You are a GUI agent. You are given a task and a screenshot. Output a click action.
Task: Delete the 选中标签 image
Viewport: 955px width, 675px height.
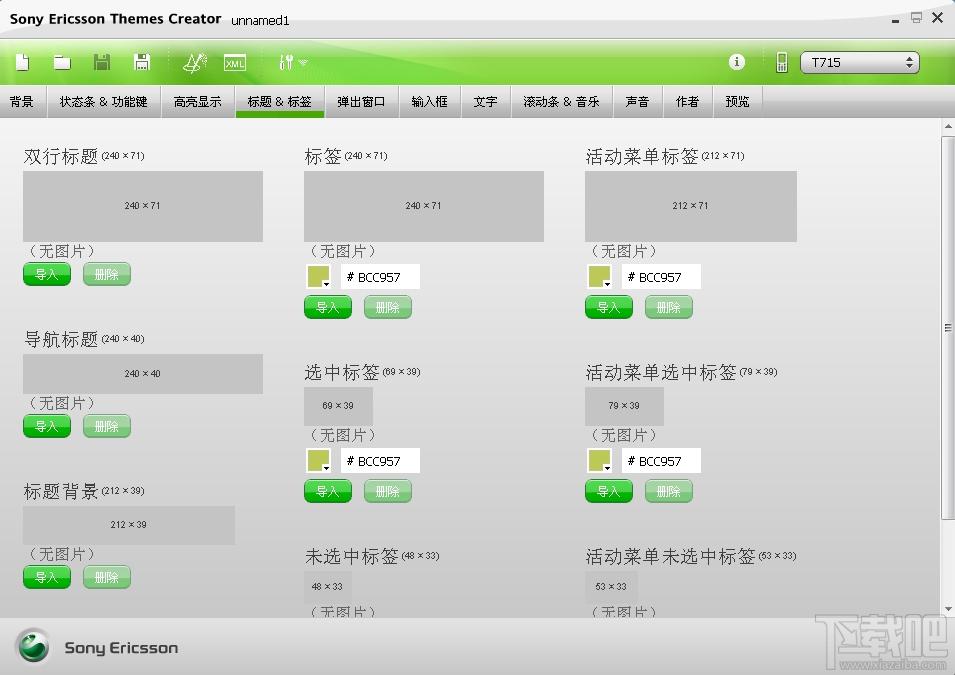(x=387, y=491)
